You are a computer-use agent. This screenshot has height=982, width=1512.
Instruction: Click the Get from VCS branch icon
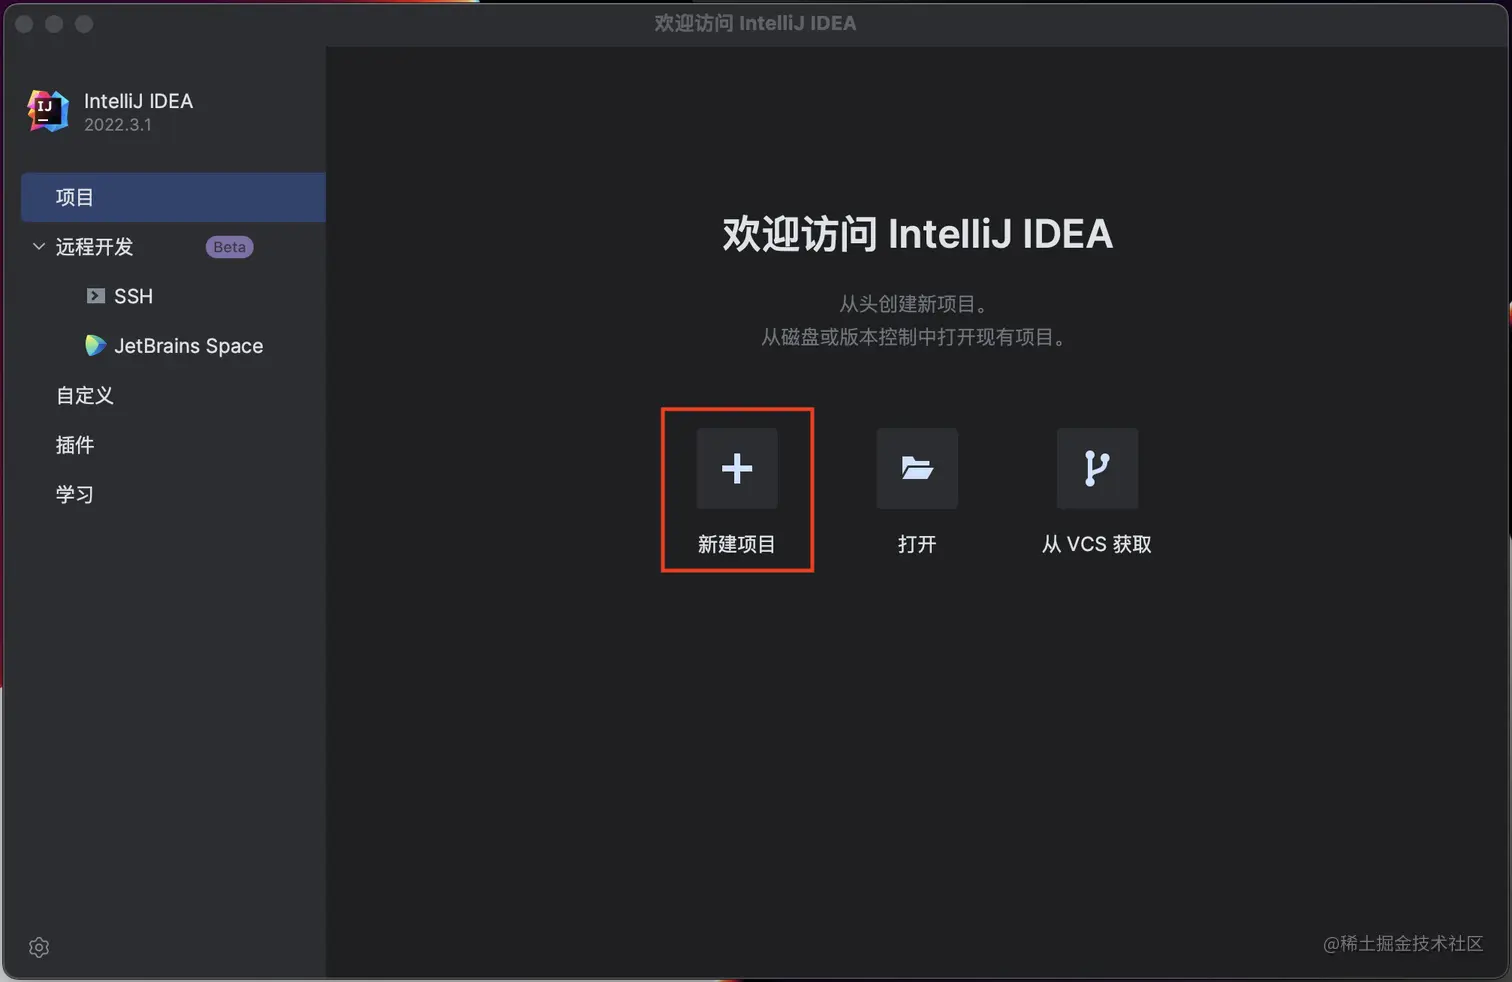coord(1097,468)
